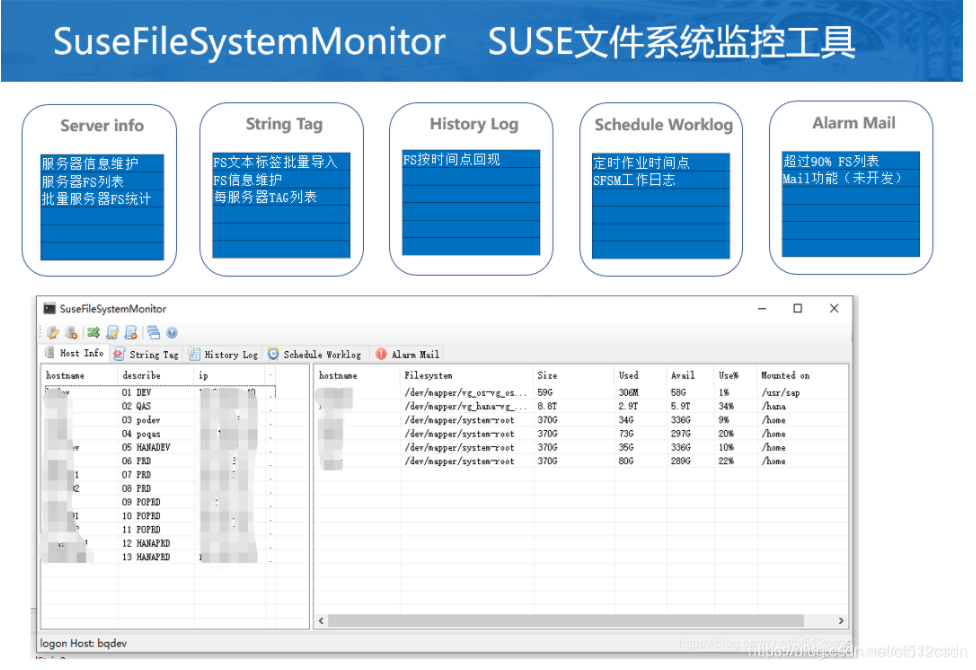Click the 73G used cell
Screen dimensions: 976x670
click(626, 434)
